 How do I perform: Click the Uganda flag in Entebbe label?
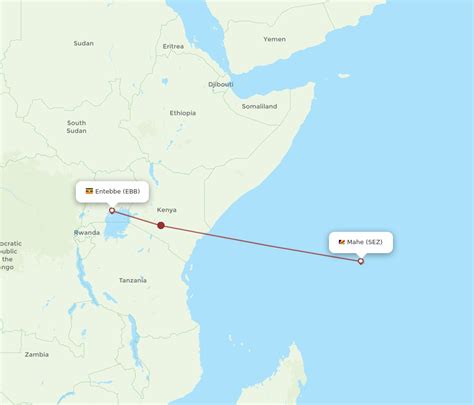click(89, 191)
